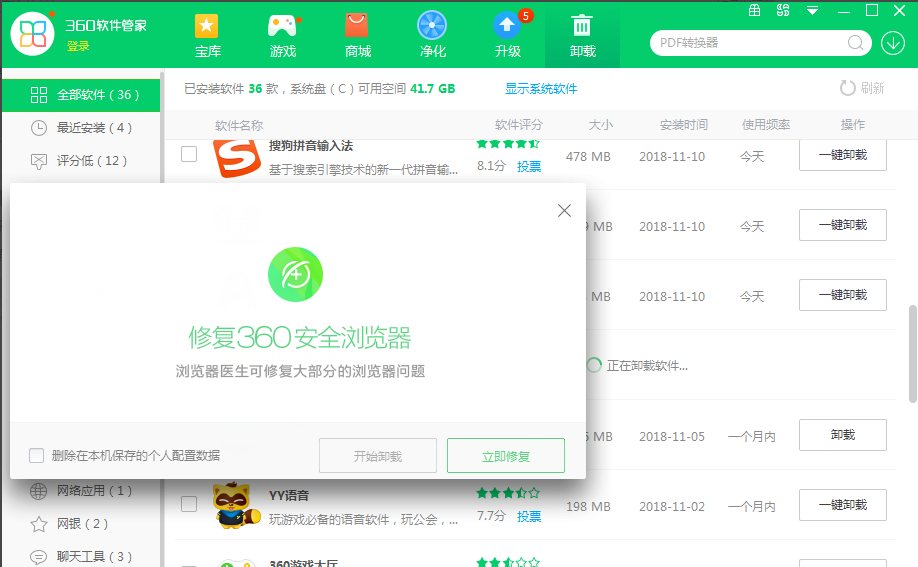Click the 搜狗拼音输入法 app icon
Viewport: 918px width, 567px height.
(x=237, y=158)
